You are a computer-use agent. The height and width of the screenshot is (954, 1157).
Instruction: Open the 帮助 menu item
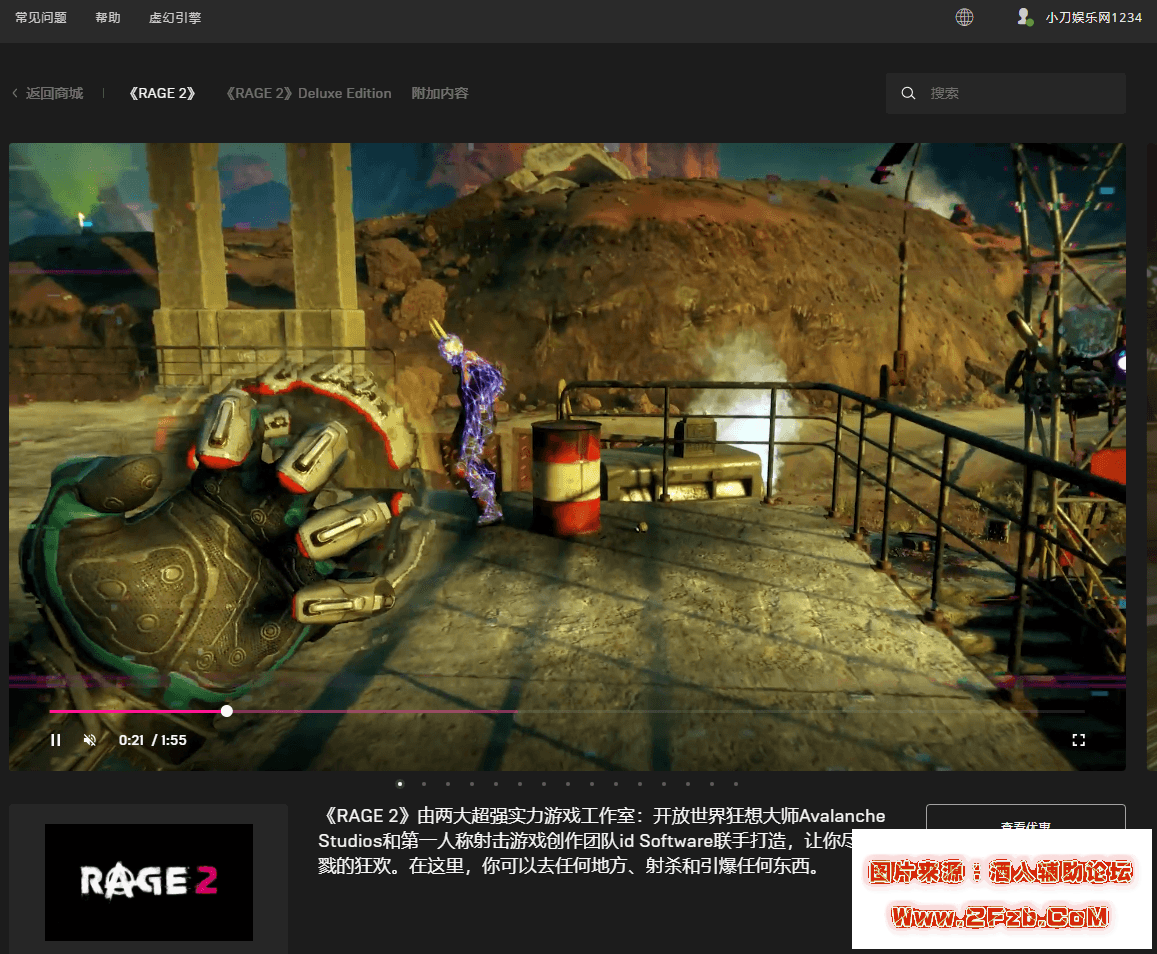(108, 17)
